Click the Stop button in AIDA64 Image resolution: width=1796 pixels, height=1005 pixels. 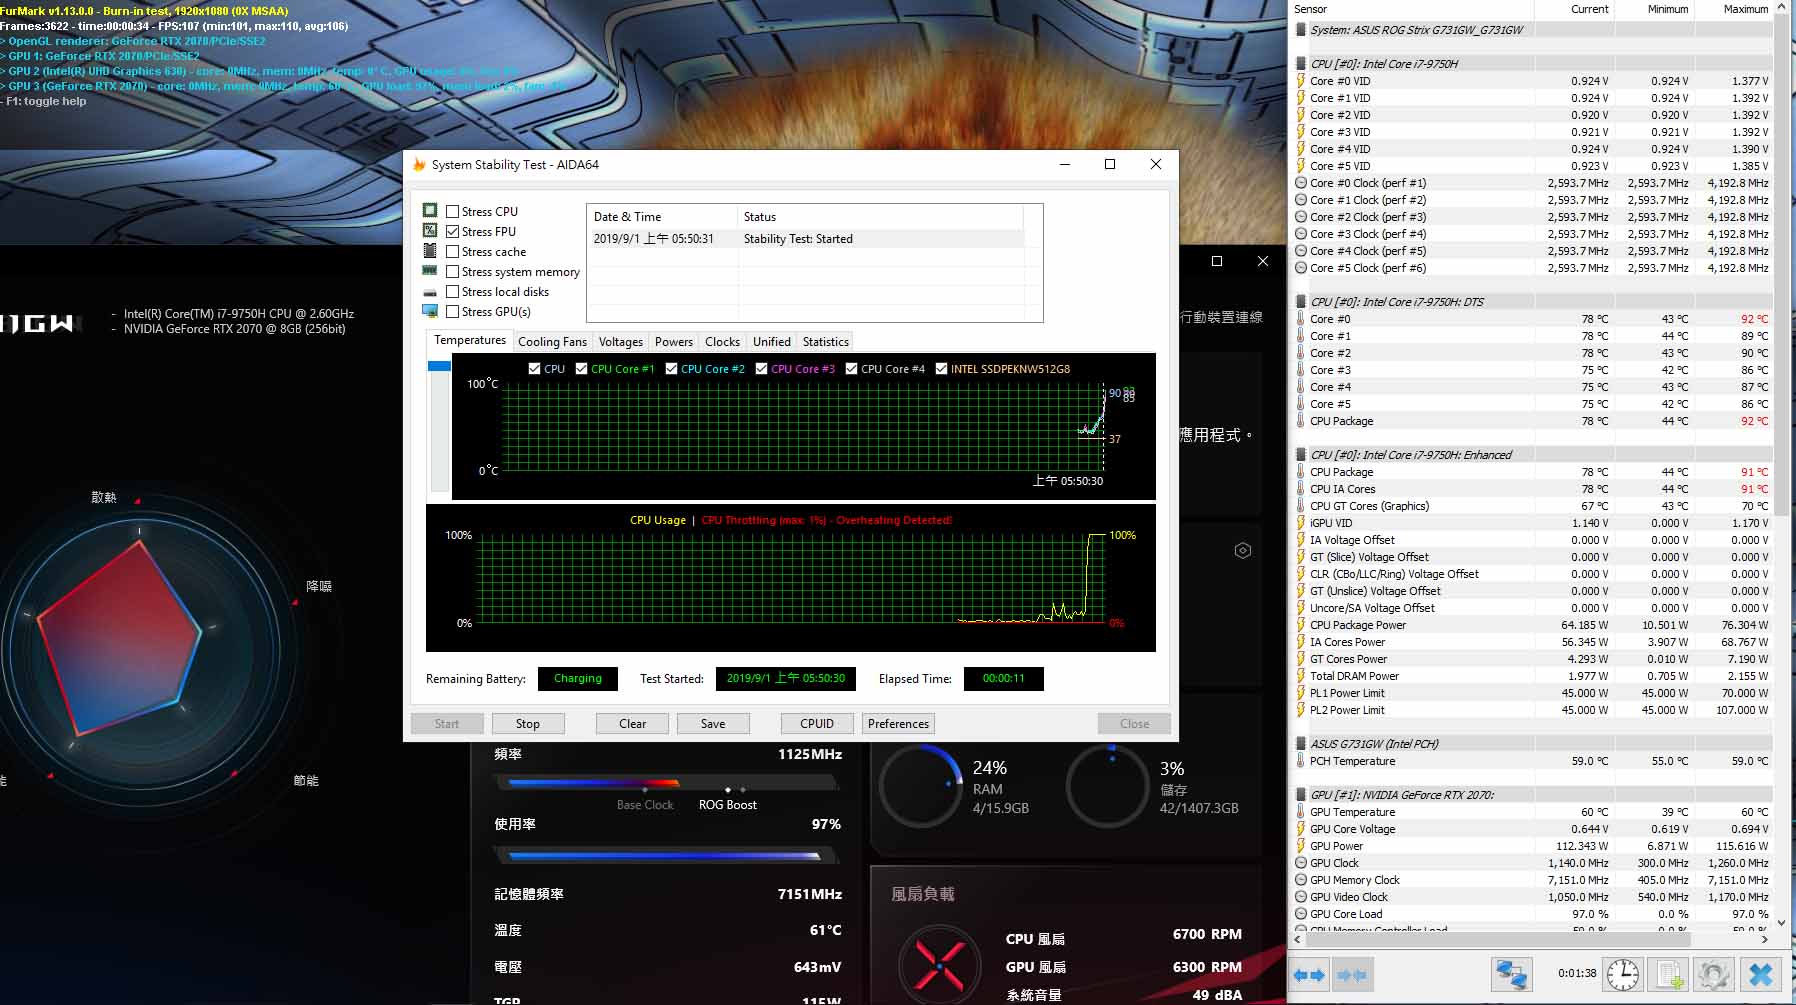(x=527, y=723)
